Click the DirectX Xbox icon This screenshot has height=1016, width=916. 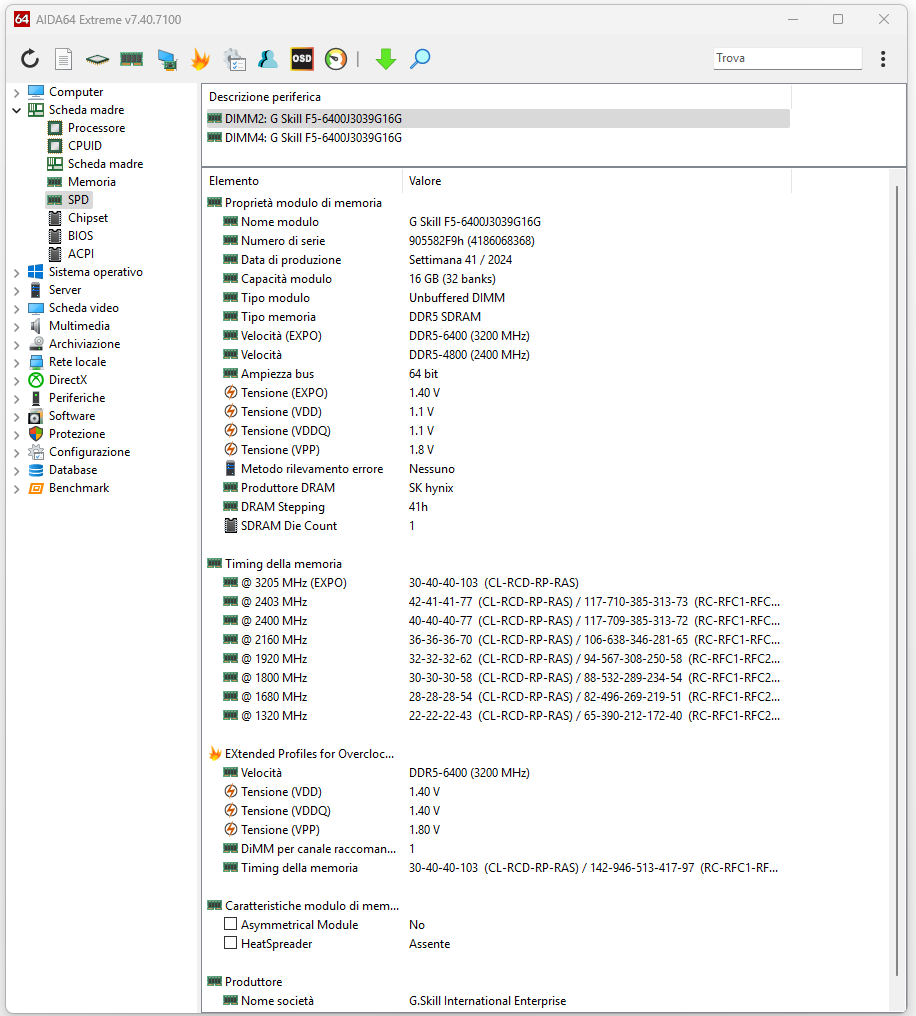36,380
